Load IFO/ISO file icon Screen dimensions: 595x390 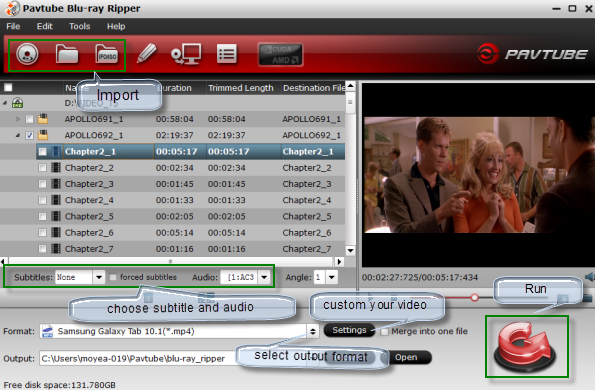[106, 54]
